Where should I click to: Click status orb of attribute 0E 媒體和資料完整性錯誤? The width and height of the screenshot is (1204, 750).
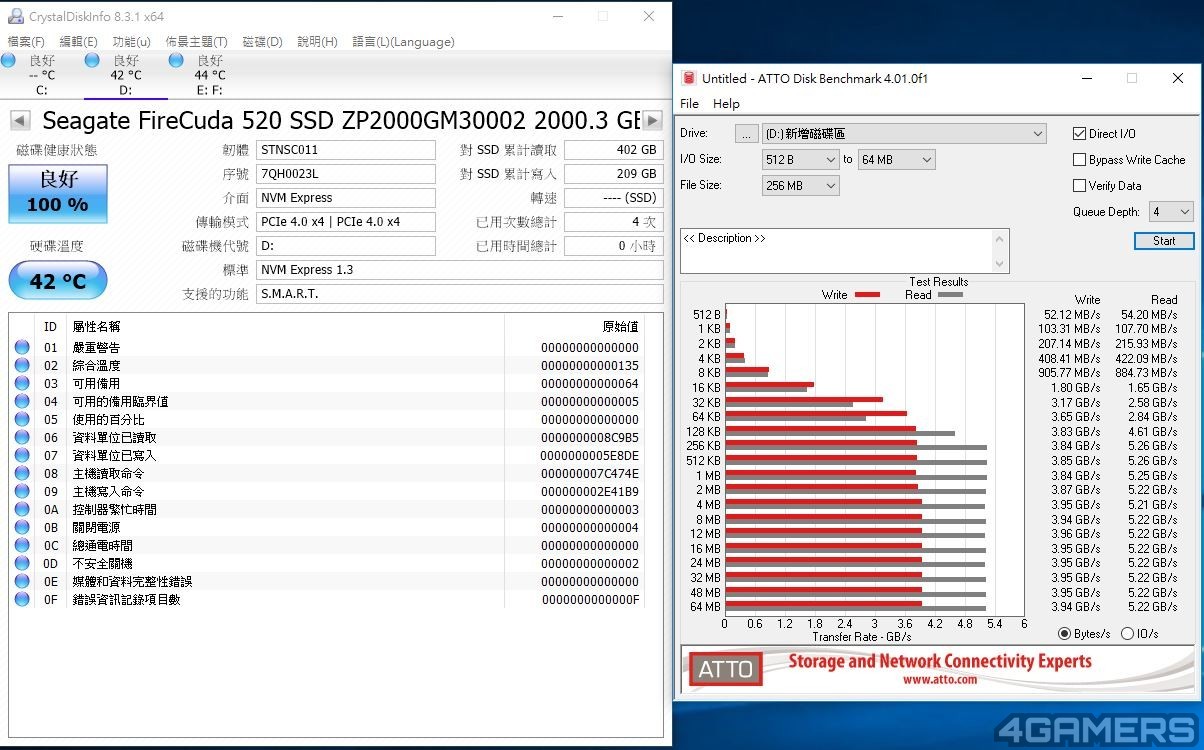click(22, 581)
